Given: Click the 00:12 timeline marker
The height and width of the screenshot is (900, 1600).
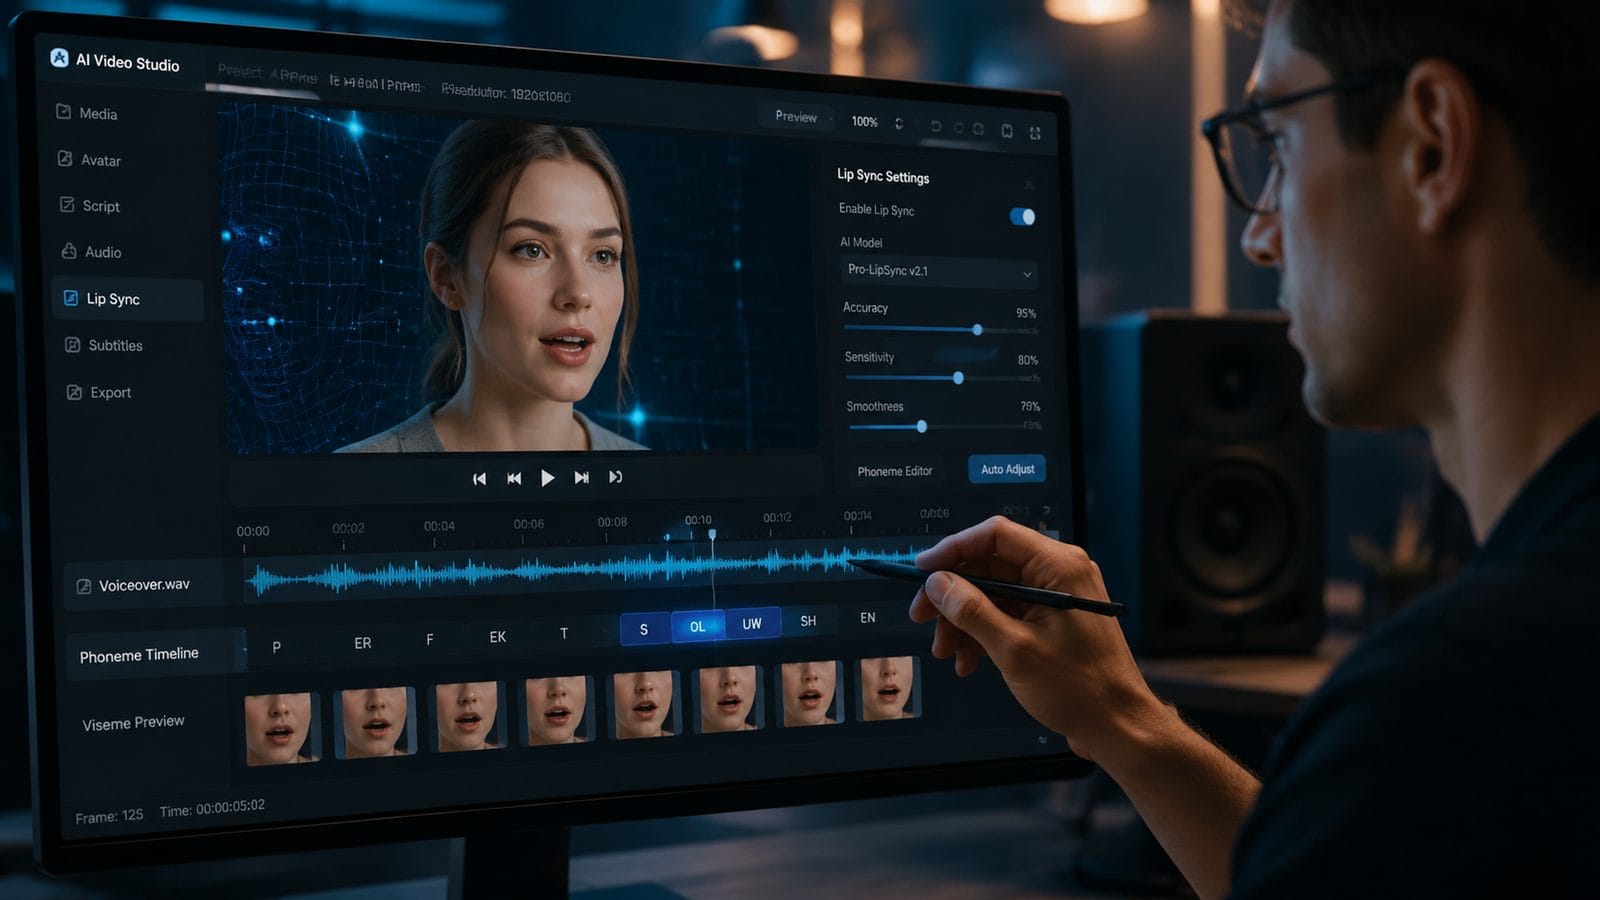Looking at the screenshot, I should [x=777, y=517].
